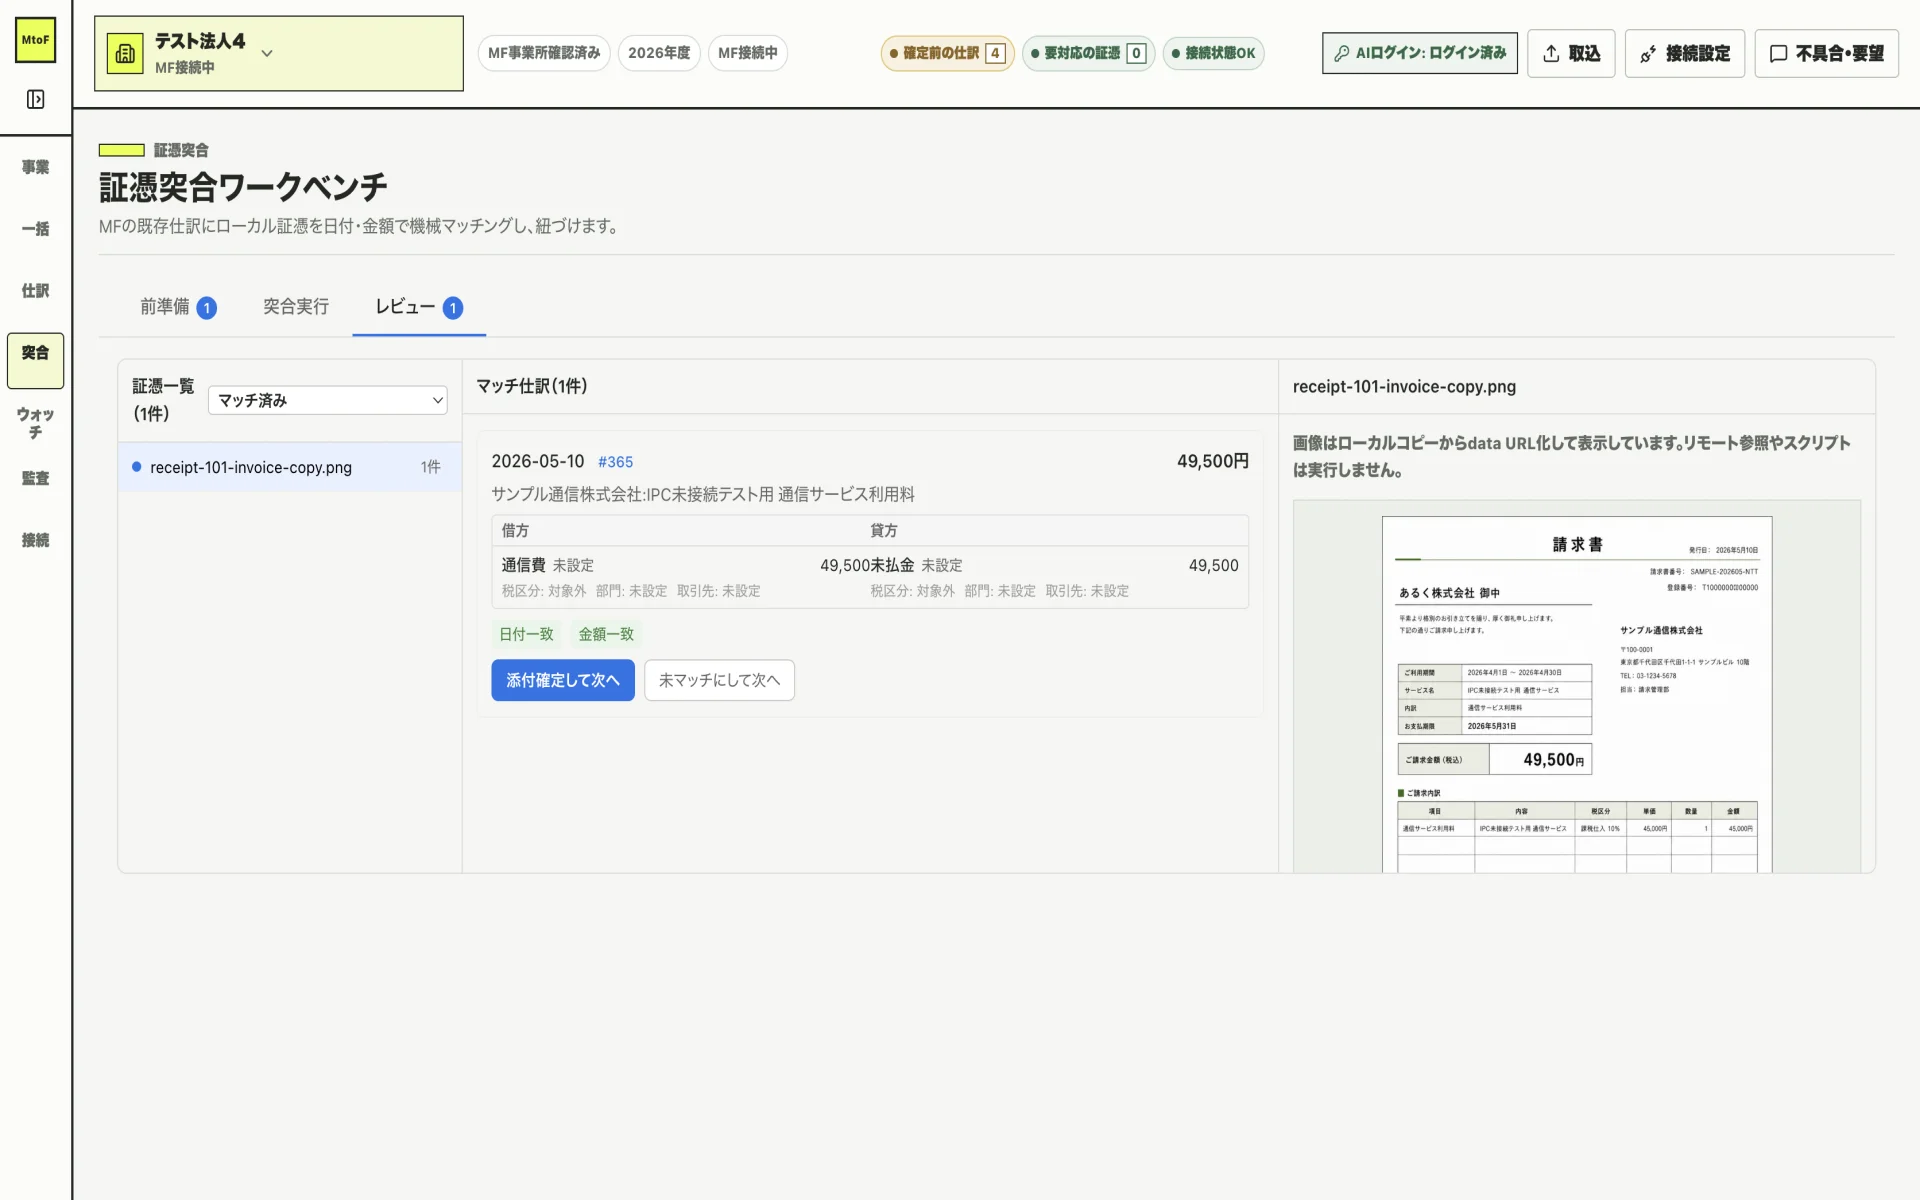1920x1200 pixels.
Task: Open 接続 in the sidebar
Action: pyautogui.click(x=35, y=540)
